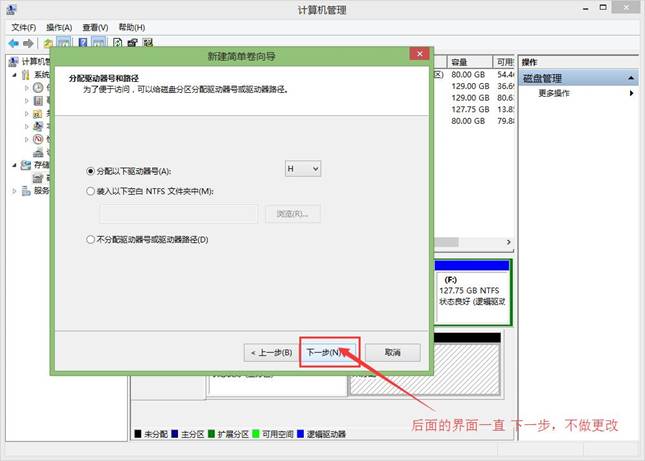Click the blue question-mark Help toolbar icon

[x=83, y=43]
